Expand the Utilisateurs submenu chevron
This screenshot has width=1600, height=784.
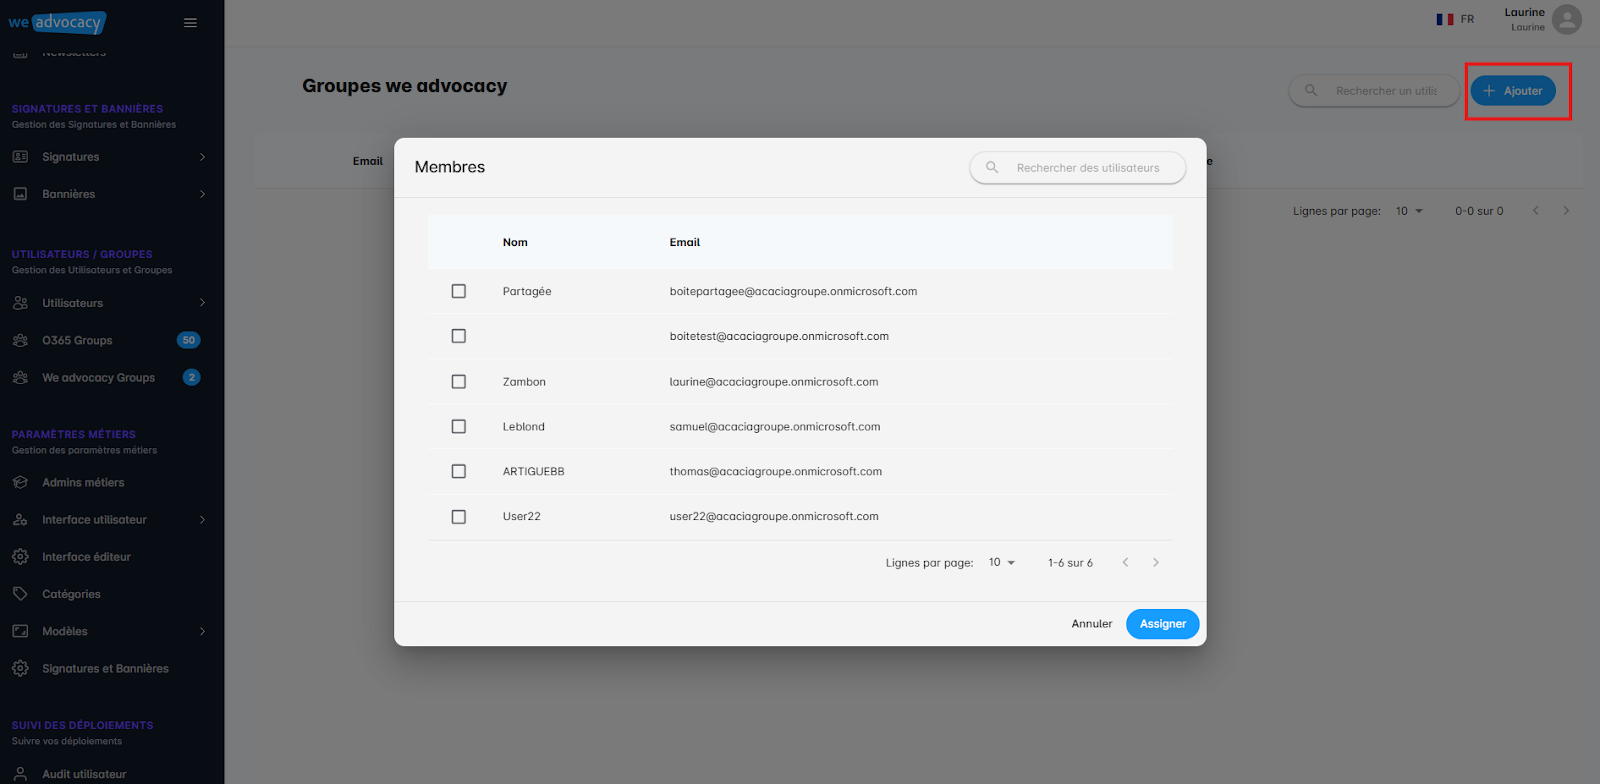click(203, 303)
